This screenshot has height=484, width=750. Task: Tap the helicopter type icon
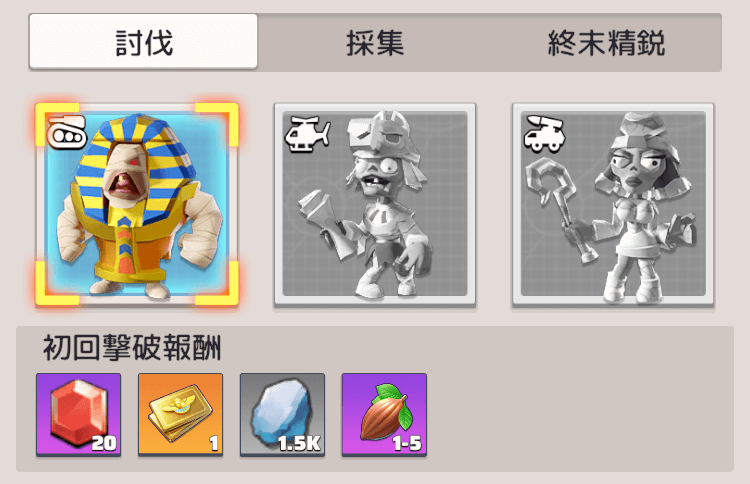click(x=308, y=134)
